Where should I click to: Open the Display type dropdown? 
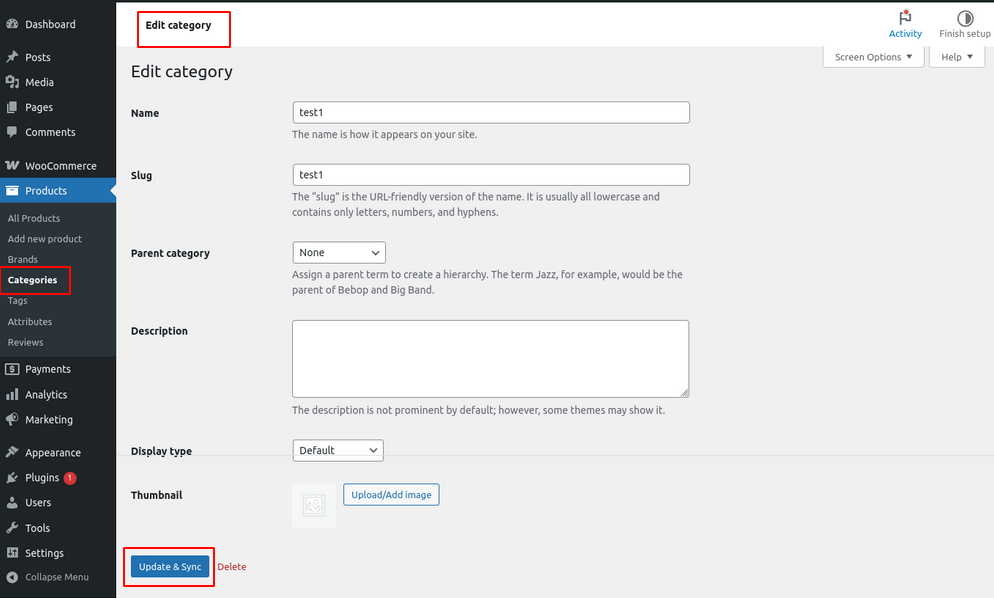(338, 450)
